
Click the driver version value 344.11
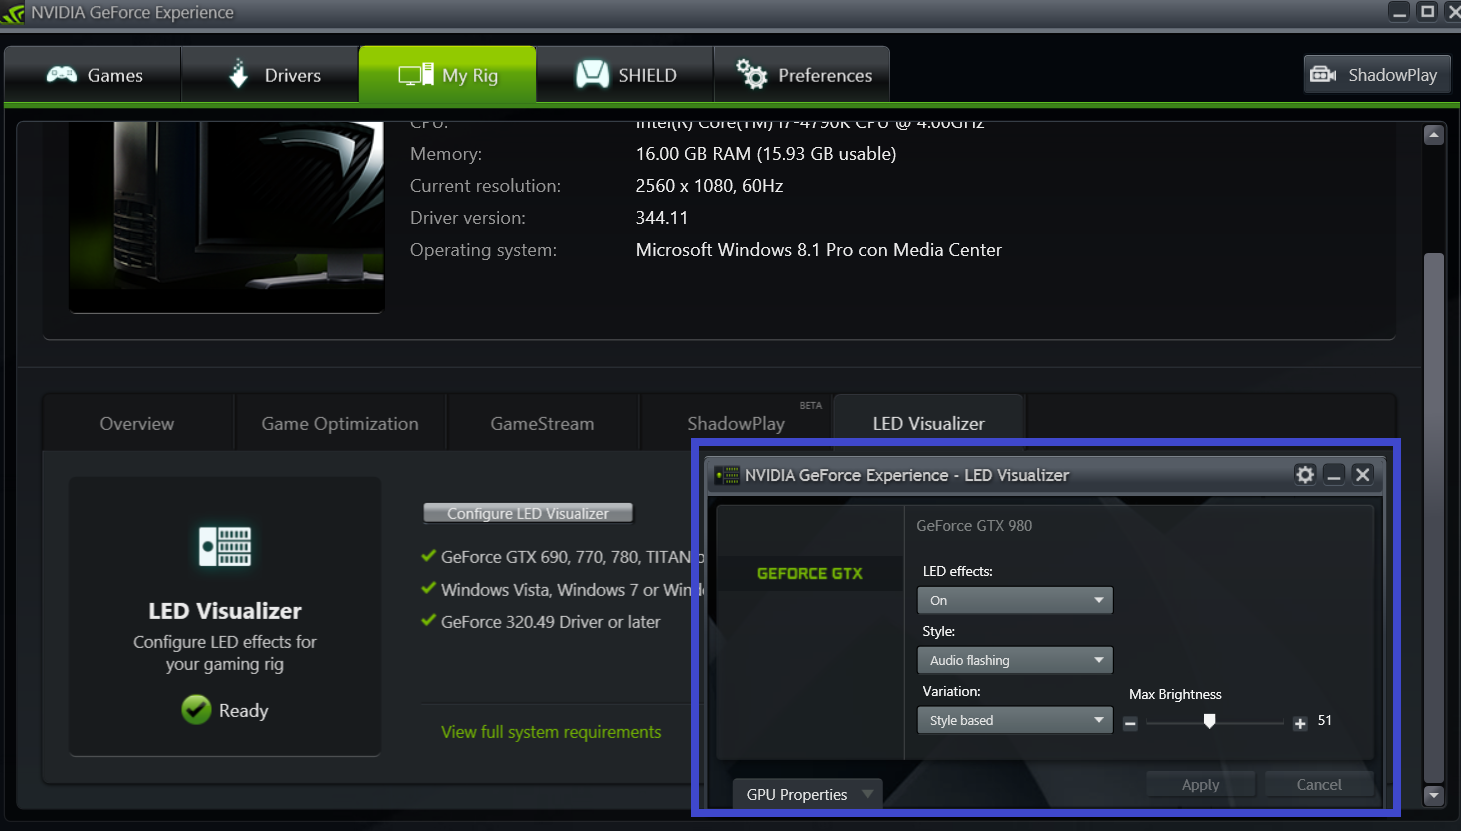tap(662, 218)
